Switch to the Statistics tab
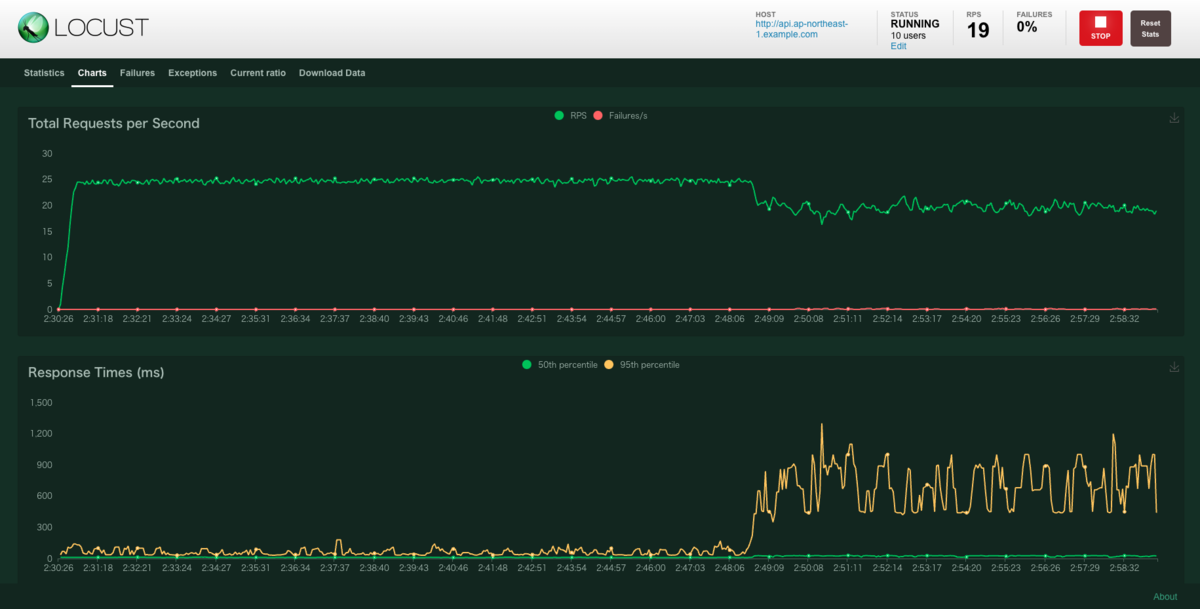1200x609 pixels. 44,73
